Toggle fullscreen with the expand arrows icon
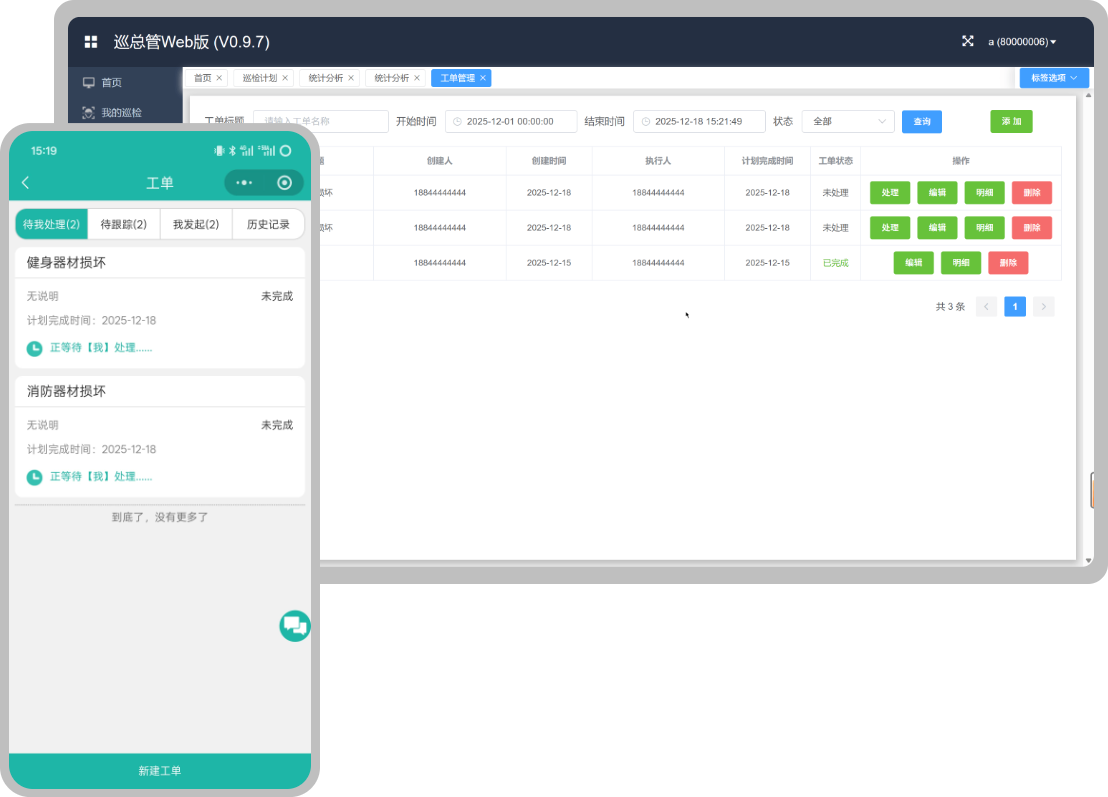The image size is (1108, 797). coord(967,41)
